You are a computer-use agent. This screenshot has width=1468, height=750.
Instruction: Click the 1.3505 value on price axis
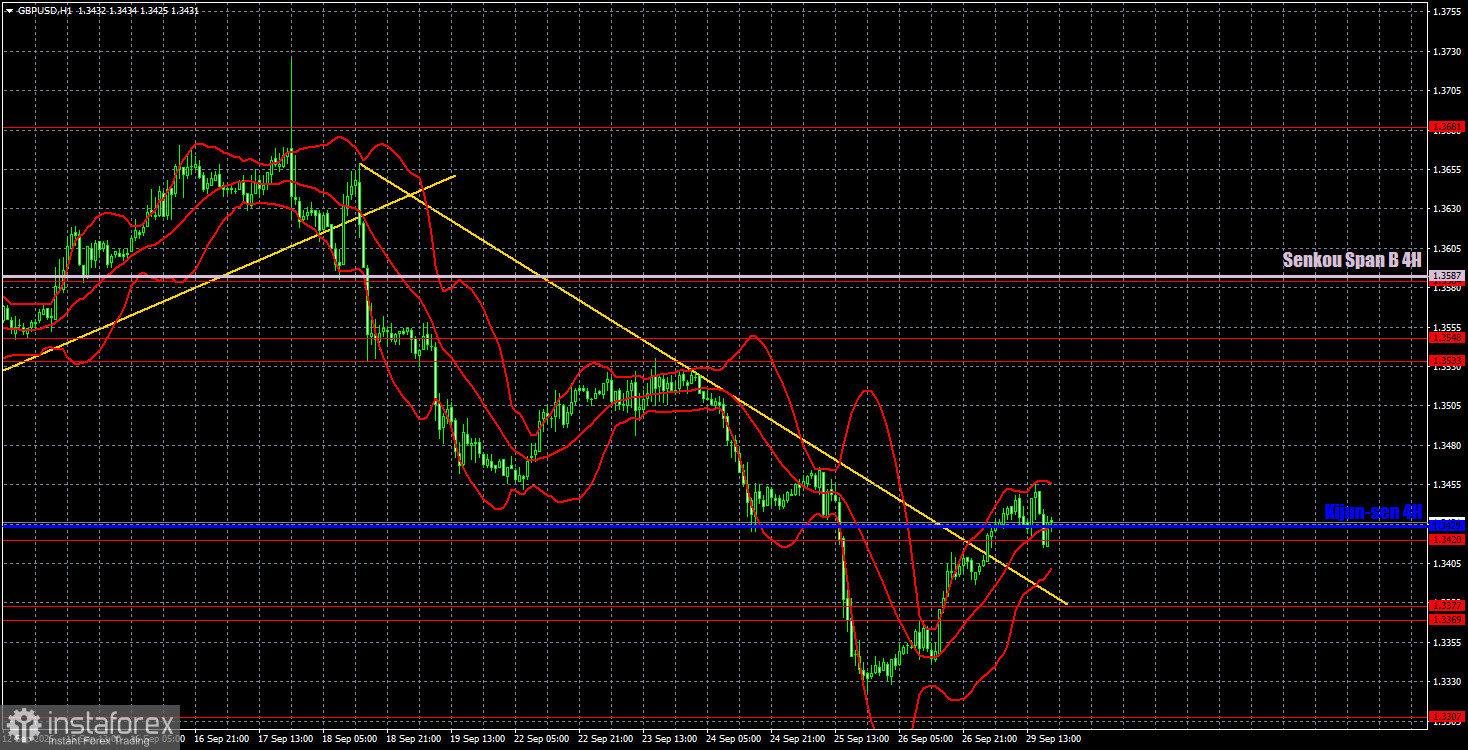pyautogui.click(x=1447, y=406)
